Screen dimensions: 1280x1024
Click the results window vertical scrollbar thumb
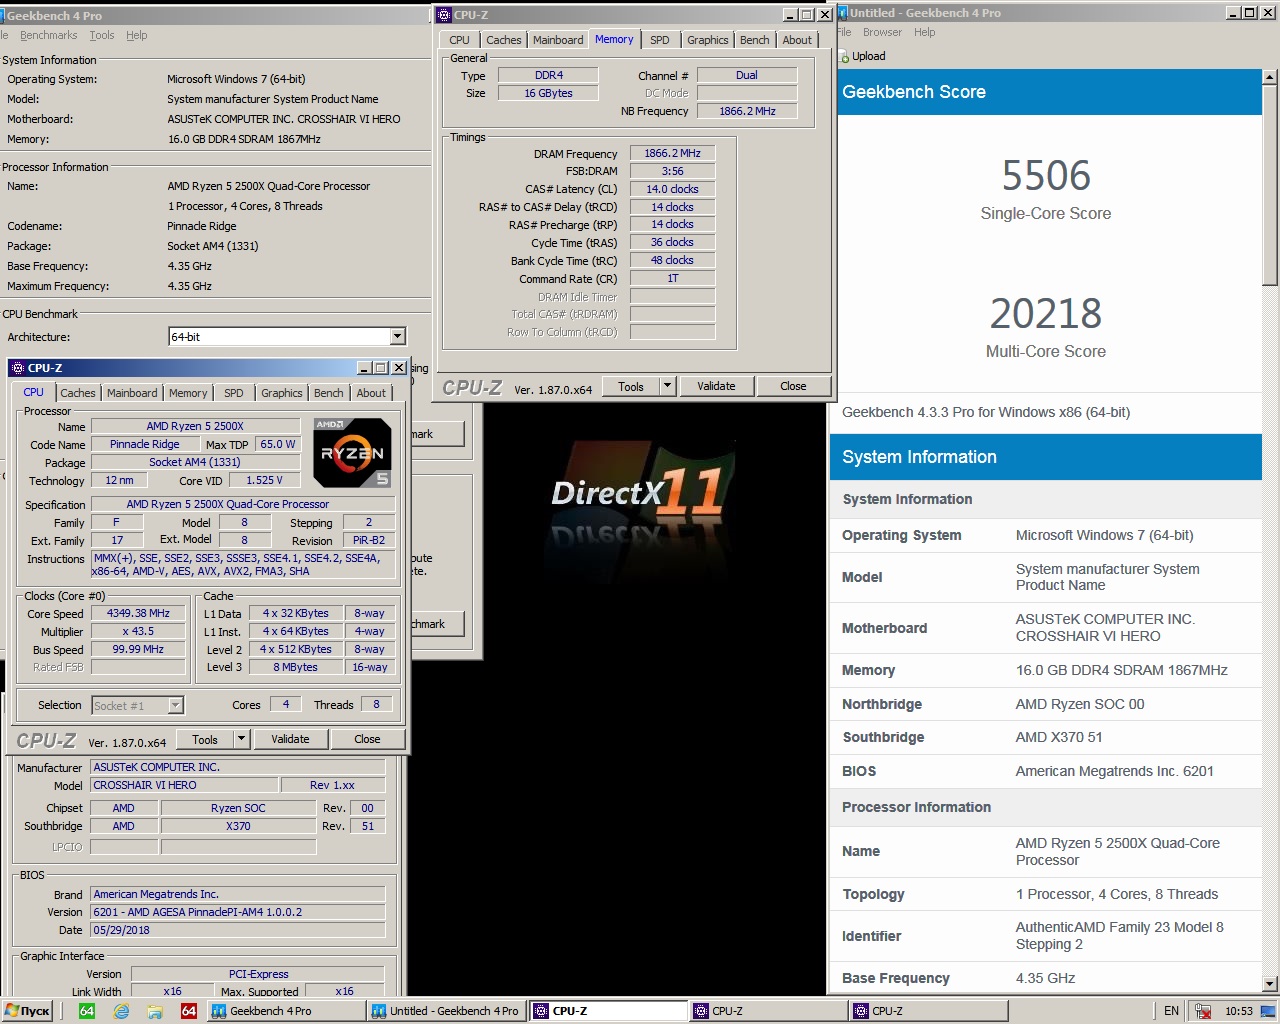point(1270,185)
